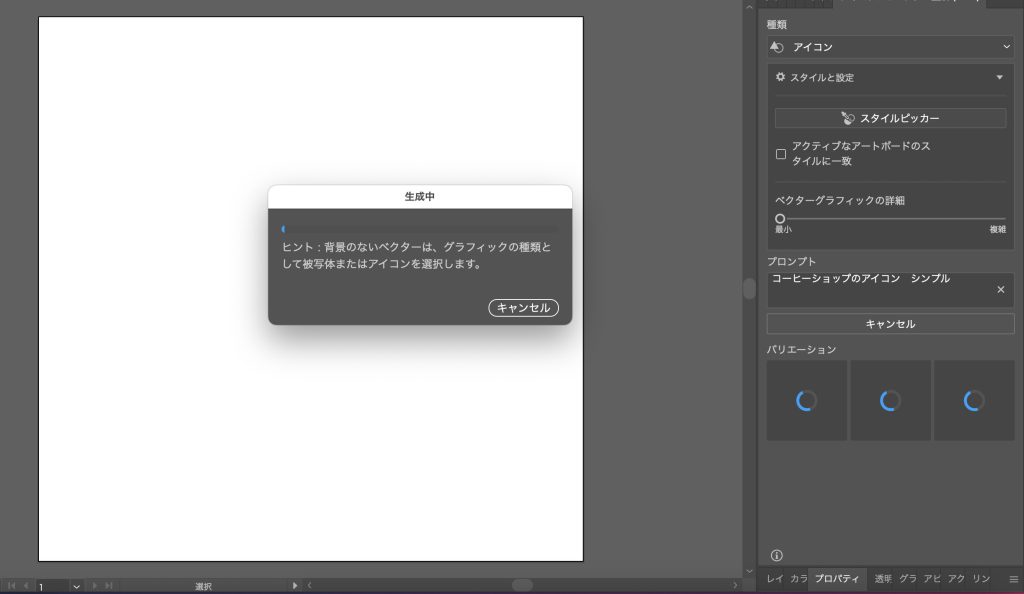Collapse the スタイルと設定 section triangle
This screenshot has height=594, width=1024.
pyautogui.click(x=999, y=77)
